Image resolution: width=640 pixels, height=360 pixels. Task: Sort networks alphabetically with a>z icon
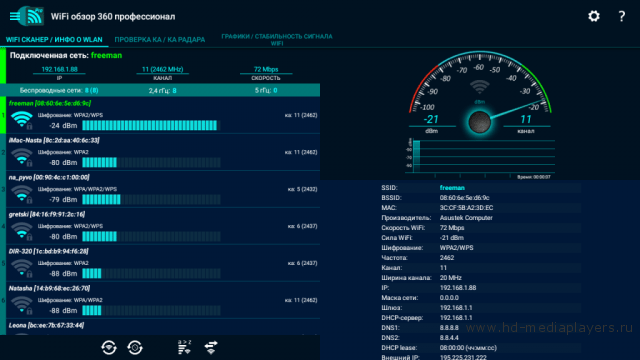(184, 347)
